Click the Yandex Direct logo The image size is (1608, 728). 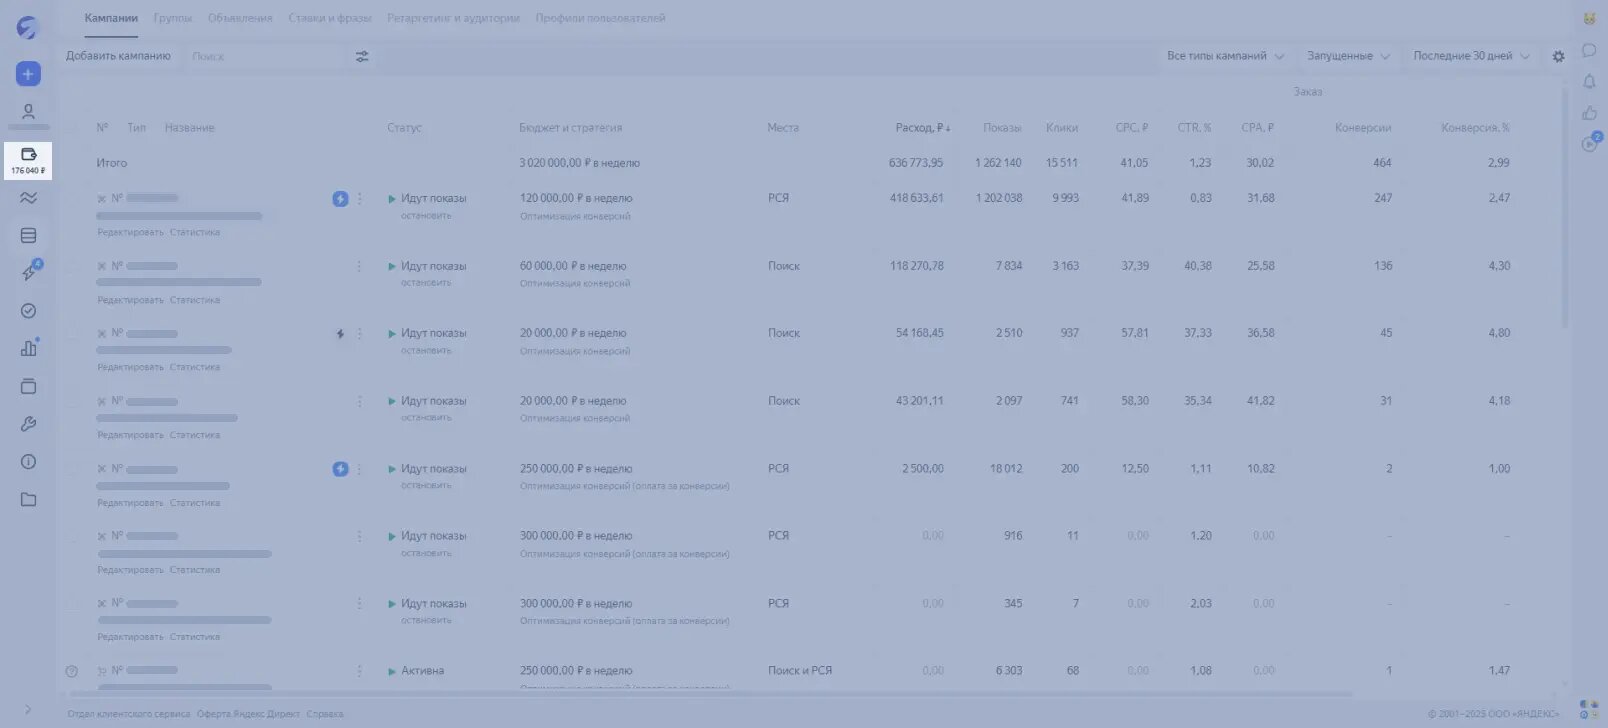click(x=27, y=28)
